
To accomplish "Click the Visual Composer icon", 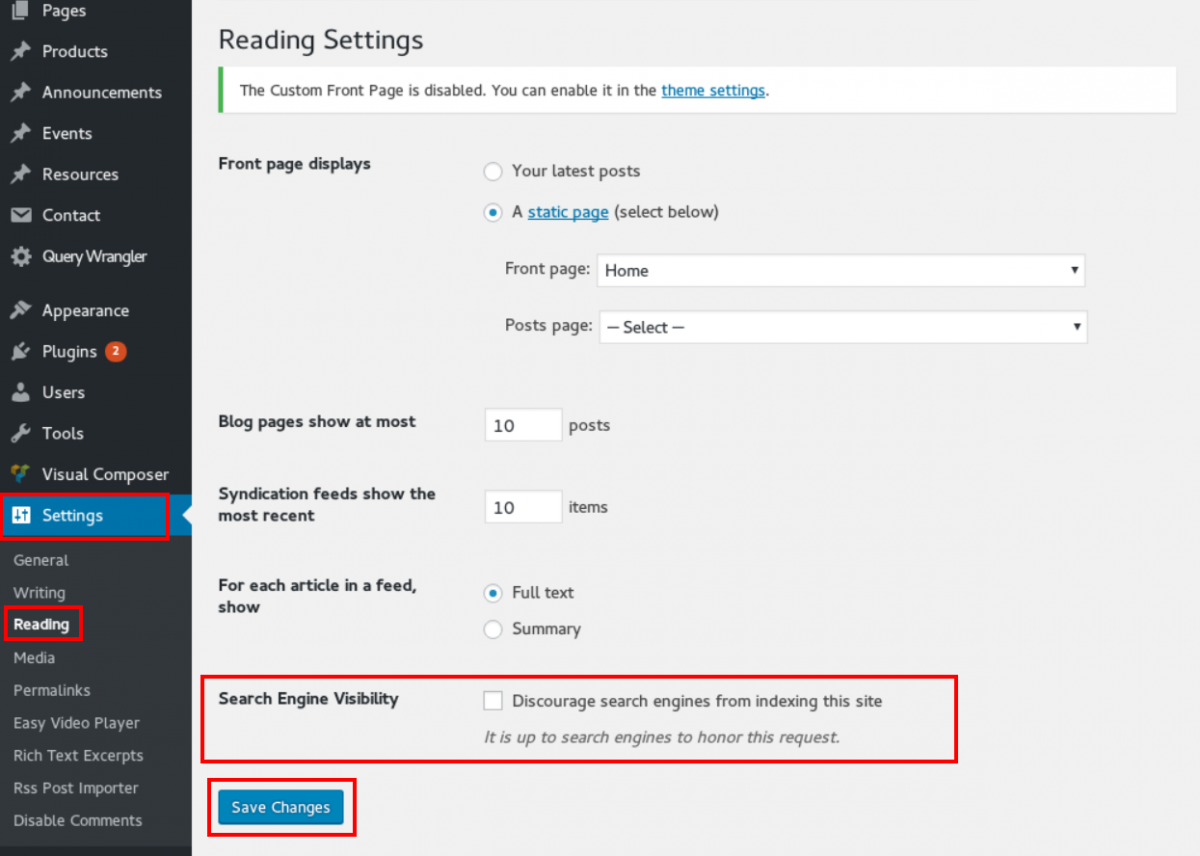I will (x=20, y=474).
